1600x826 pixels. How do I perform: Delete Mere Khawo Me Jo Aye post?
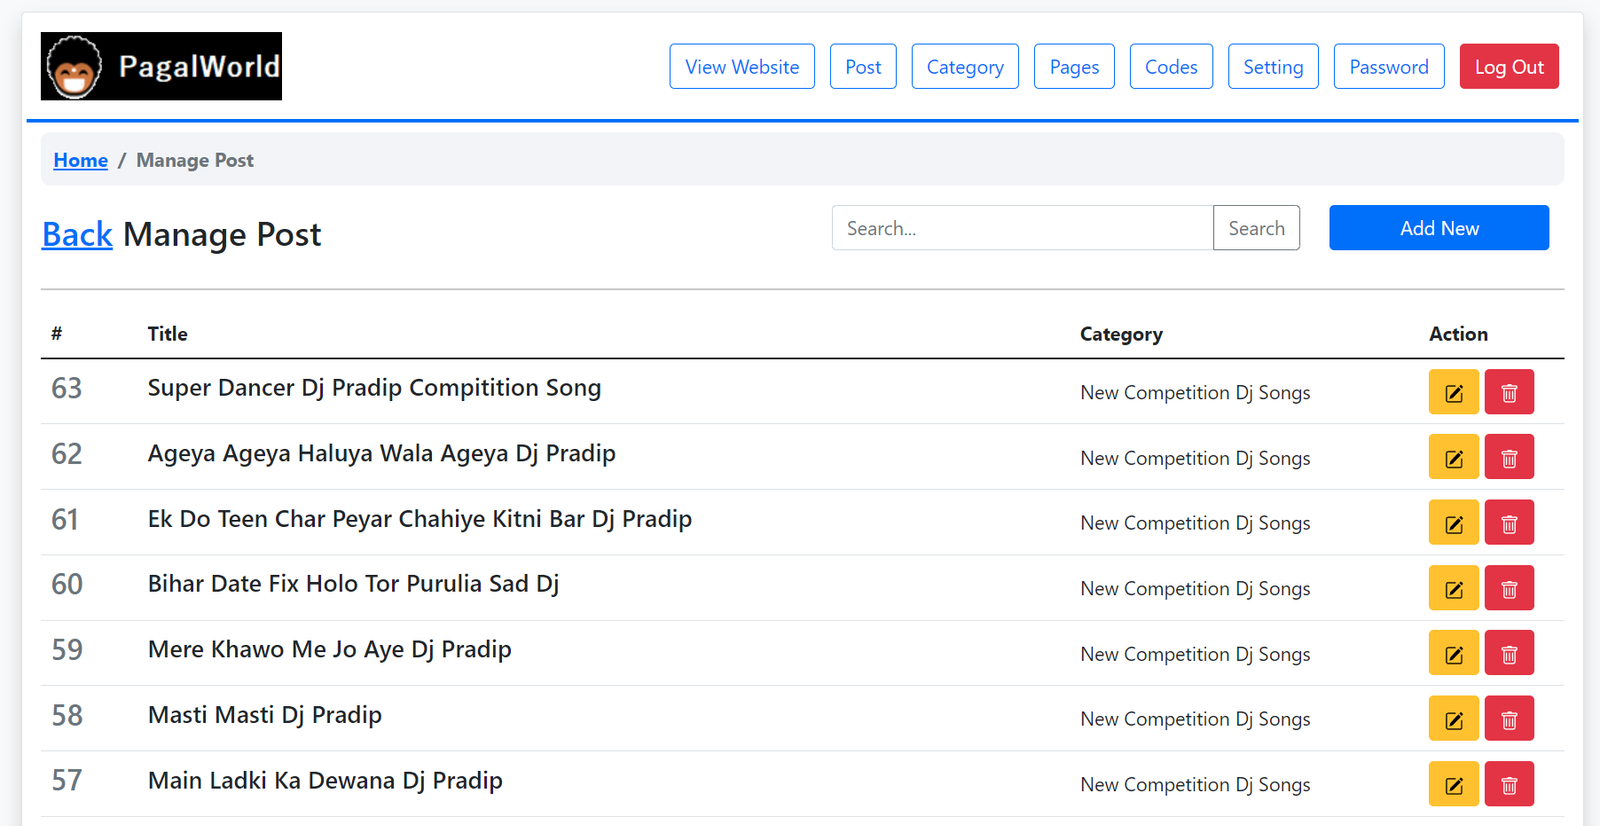1508,654
